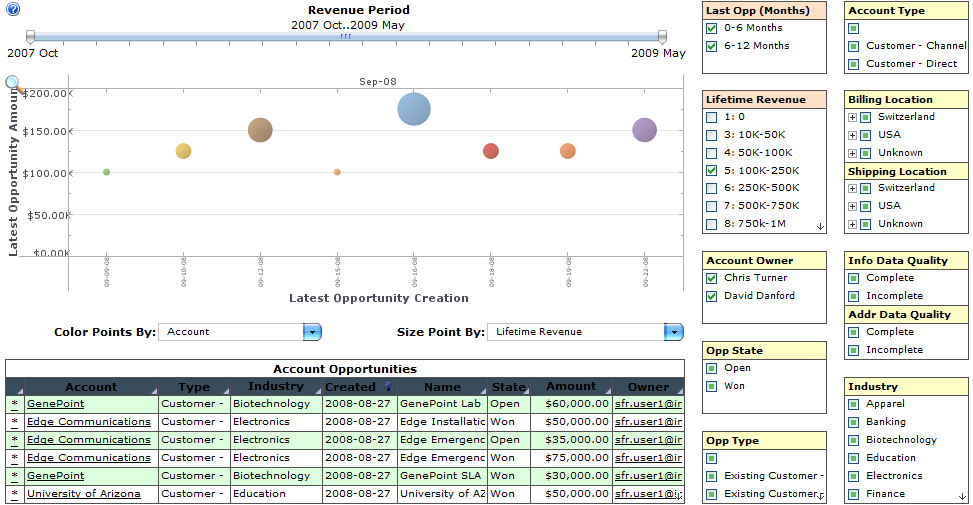
Task: Click the scroll-down arrow in Opp Type list
Action: point(820,496)
